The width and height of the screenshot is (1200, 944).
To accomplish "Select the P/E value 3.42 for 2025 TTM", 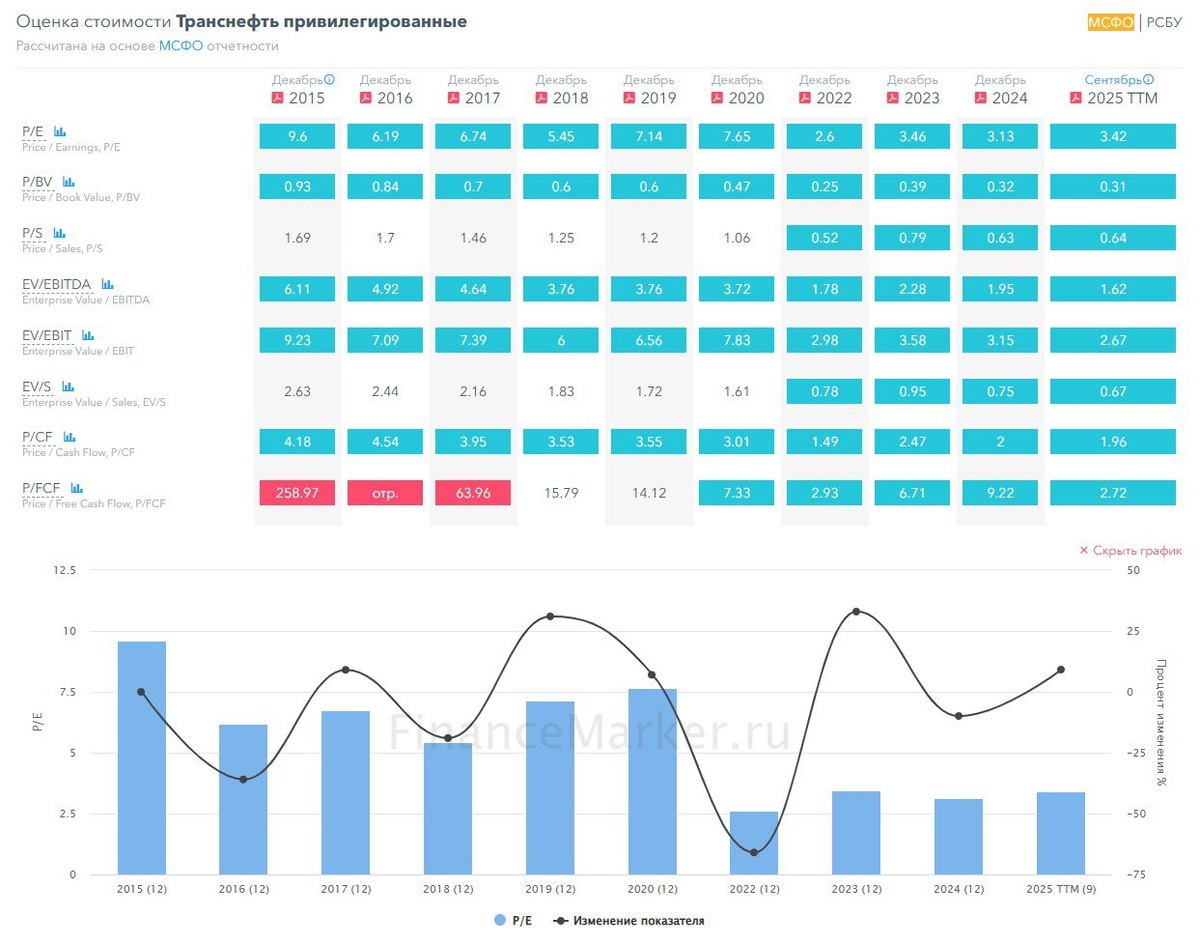I will click(1113, 136).
